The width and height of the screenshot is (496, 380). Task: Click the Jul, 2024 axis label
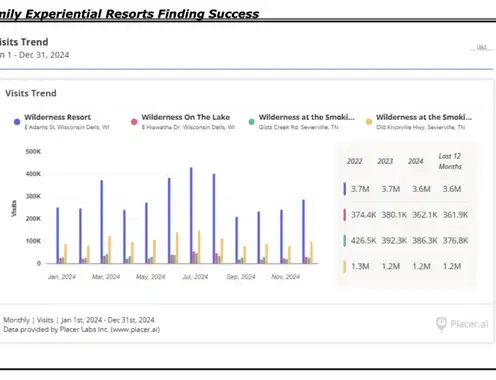pos(195,277)
